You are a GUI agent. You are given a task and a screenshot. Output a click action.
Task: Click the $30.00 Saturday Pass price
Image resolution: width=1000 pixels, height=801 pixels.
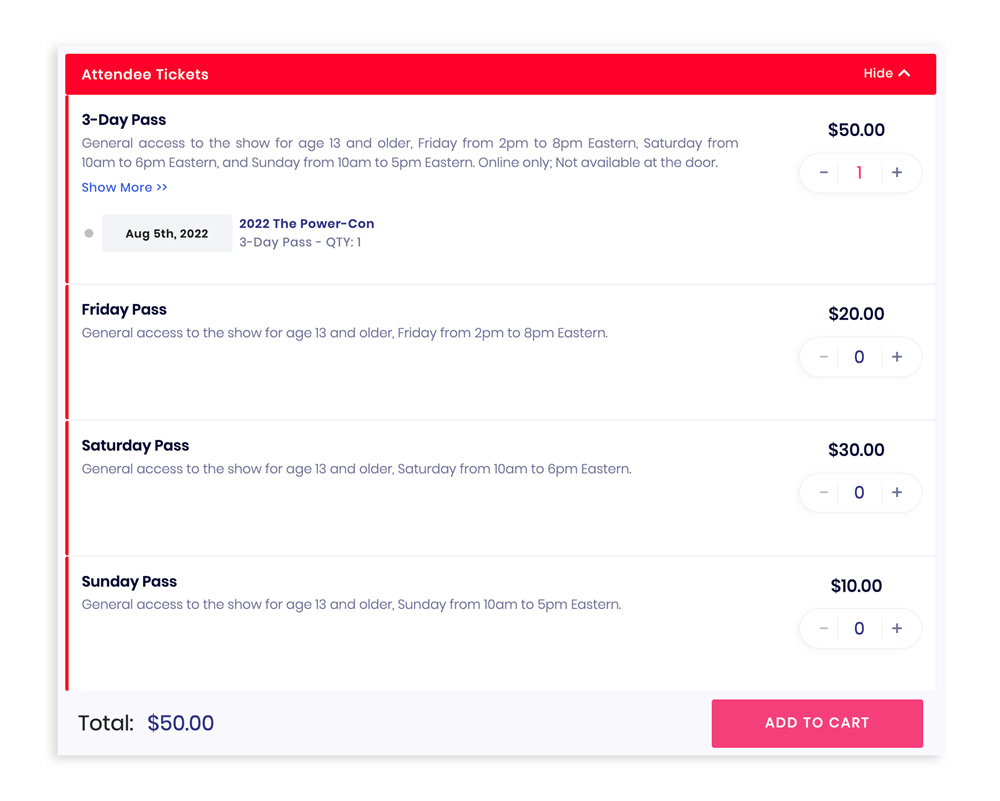click(856, 450)
